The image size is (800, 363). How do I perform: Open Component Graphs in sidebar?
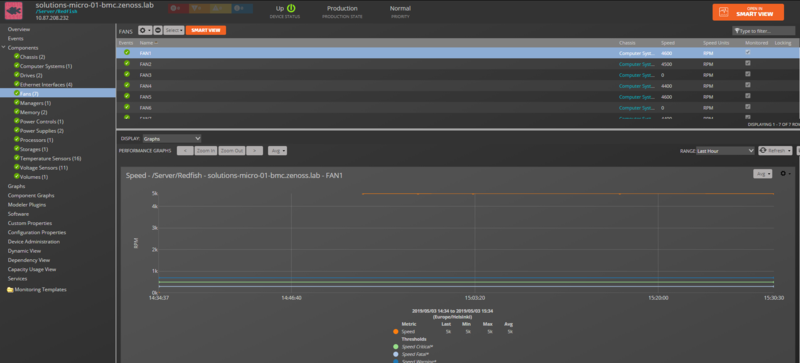31,196
